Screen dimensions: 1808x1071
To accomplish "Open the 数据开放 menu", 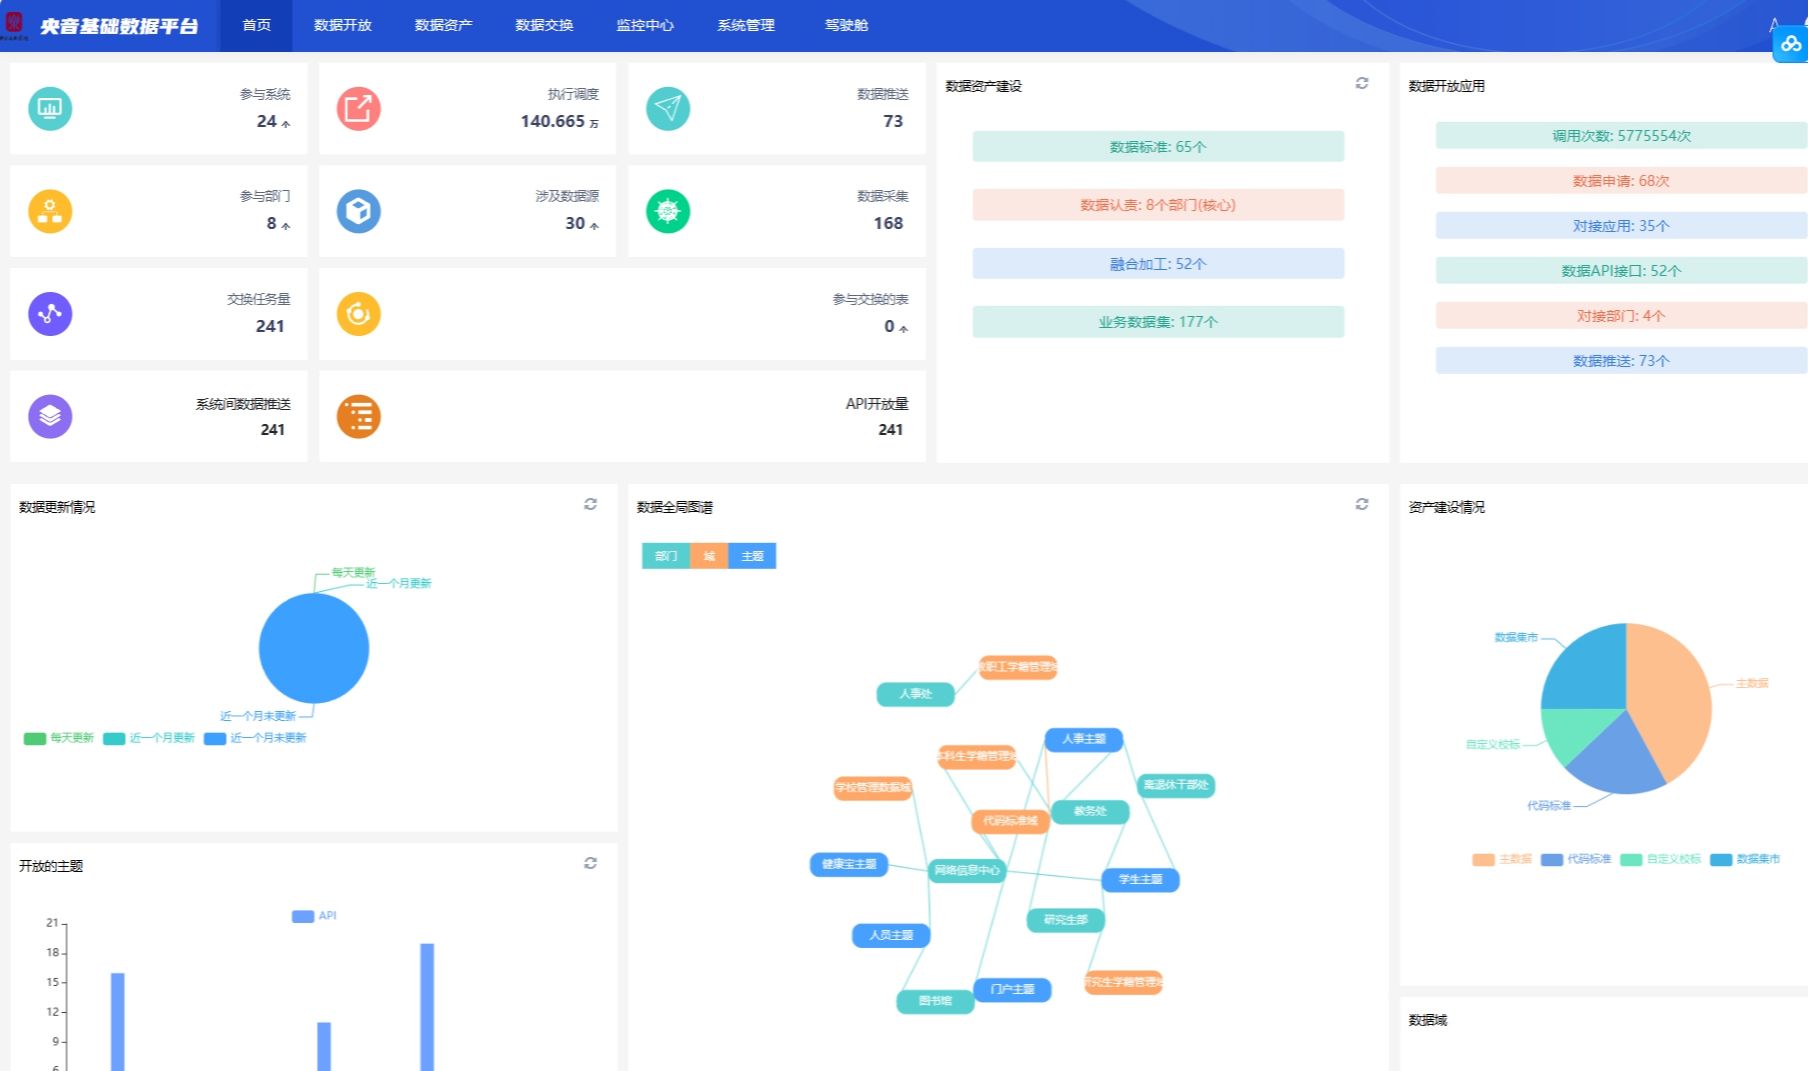I will (x=342, y=25).
